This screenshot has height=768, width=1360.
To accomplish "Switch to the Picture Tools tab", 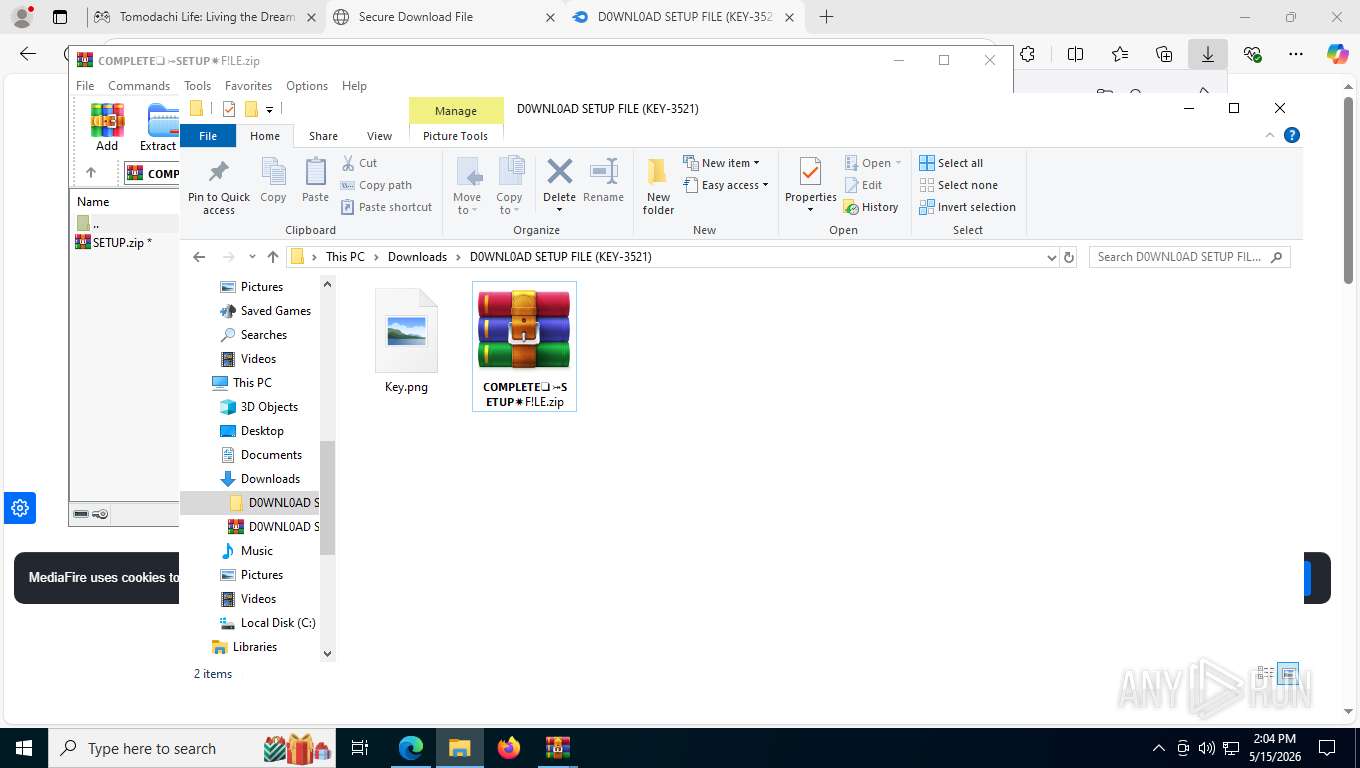I will click(x=455, y=136).
